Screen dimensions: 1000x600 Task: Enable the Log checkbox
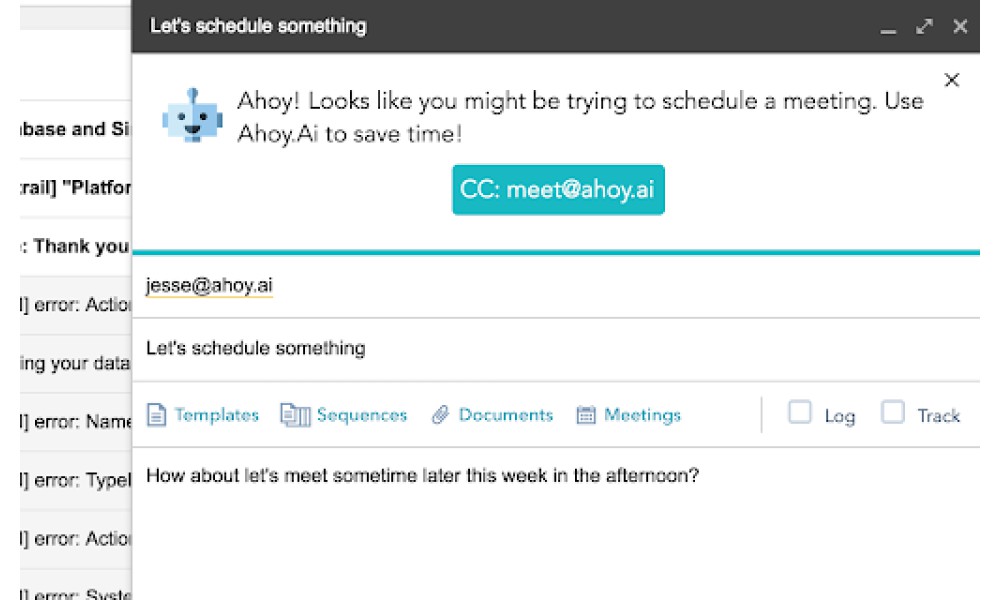pos(800,412)
